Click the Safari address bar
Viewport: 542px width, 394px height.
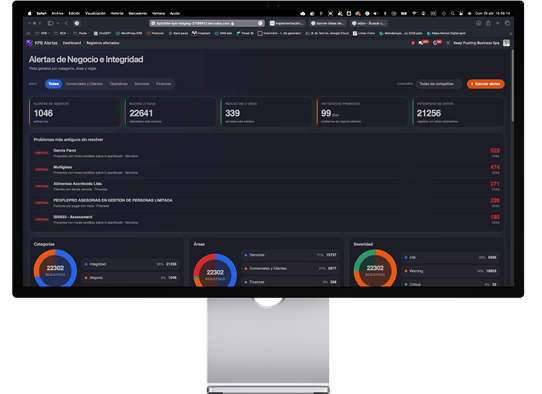coord(207,23)
